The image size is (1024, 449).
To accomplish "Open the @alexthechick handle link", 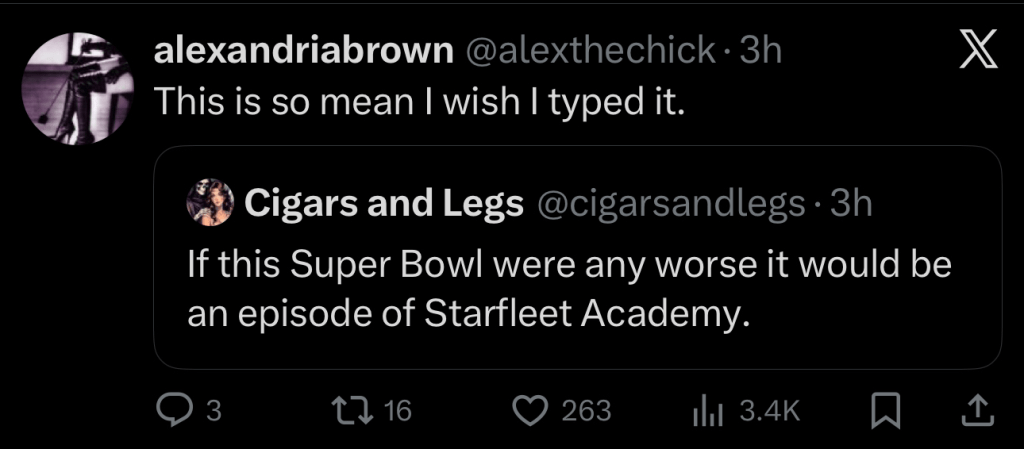I will 589,51.
